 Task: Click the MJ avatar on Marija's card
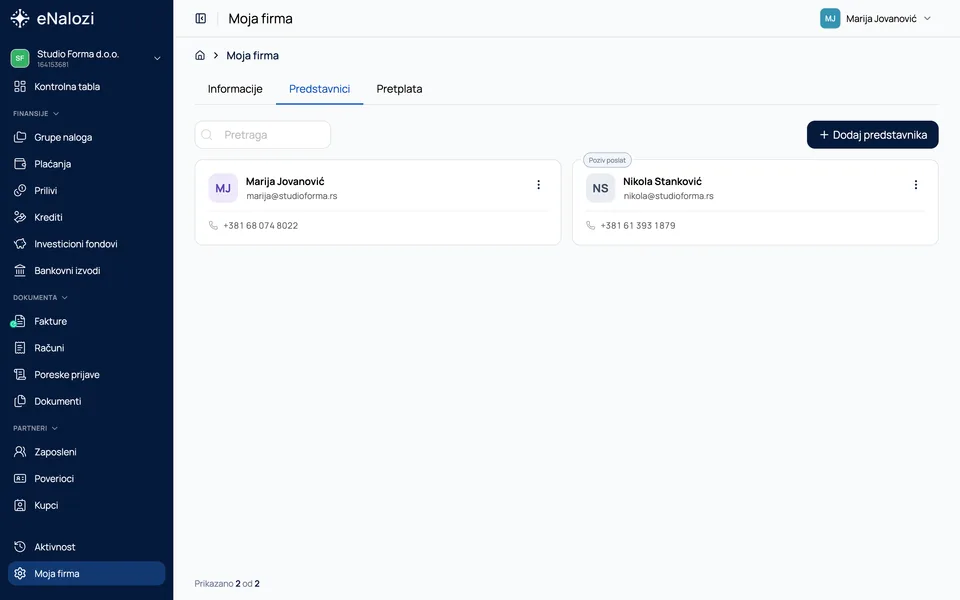(223, 188)
